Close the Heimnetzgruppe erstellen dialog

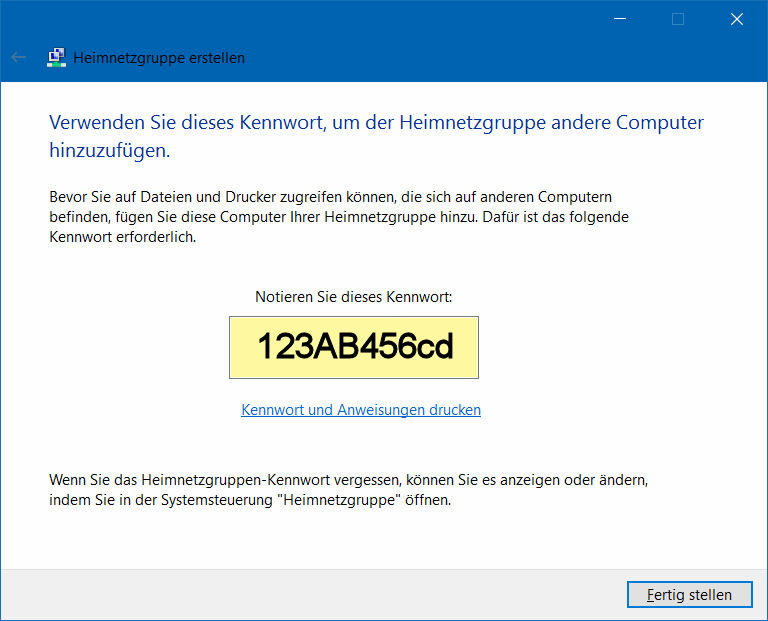coord(737,18)
